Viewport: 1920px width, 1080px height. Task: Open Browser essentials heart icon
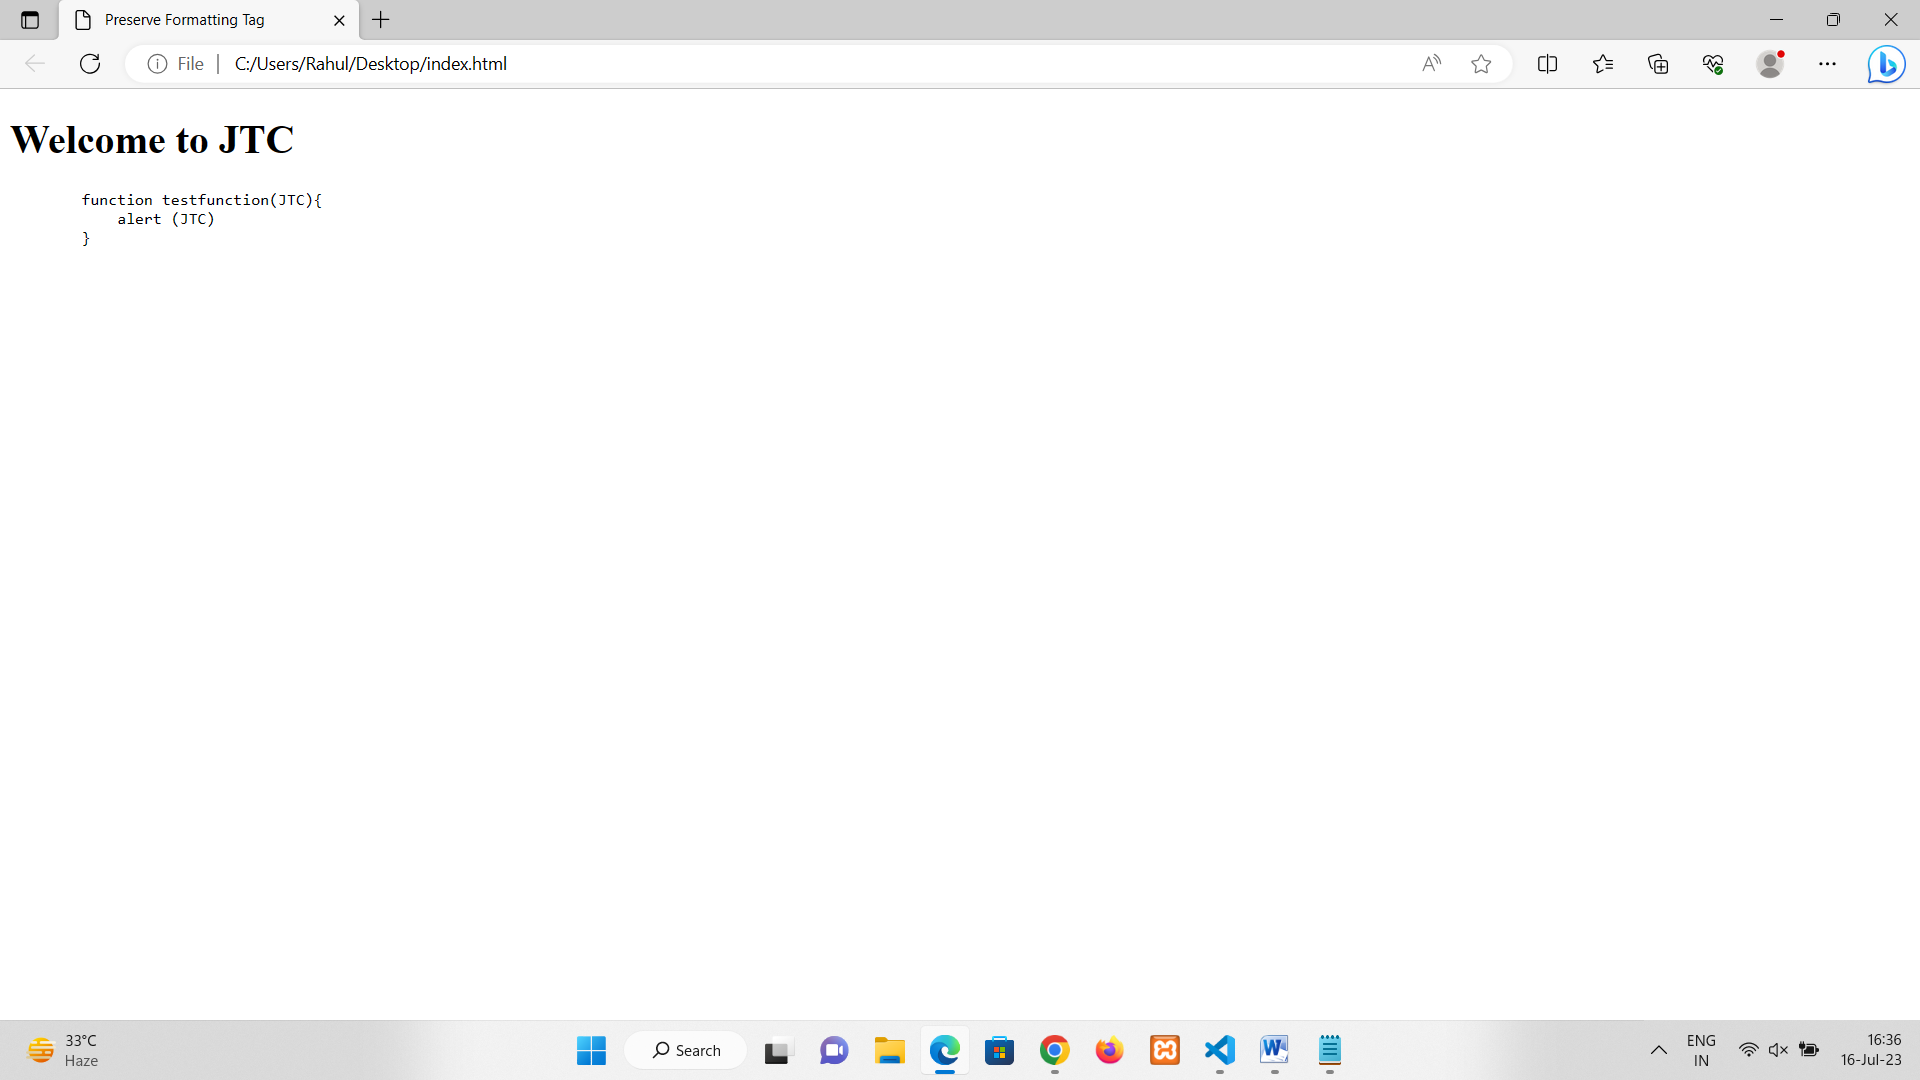1713,64
